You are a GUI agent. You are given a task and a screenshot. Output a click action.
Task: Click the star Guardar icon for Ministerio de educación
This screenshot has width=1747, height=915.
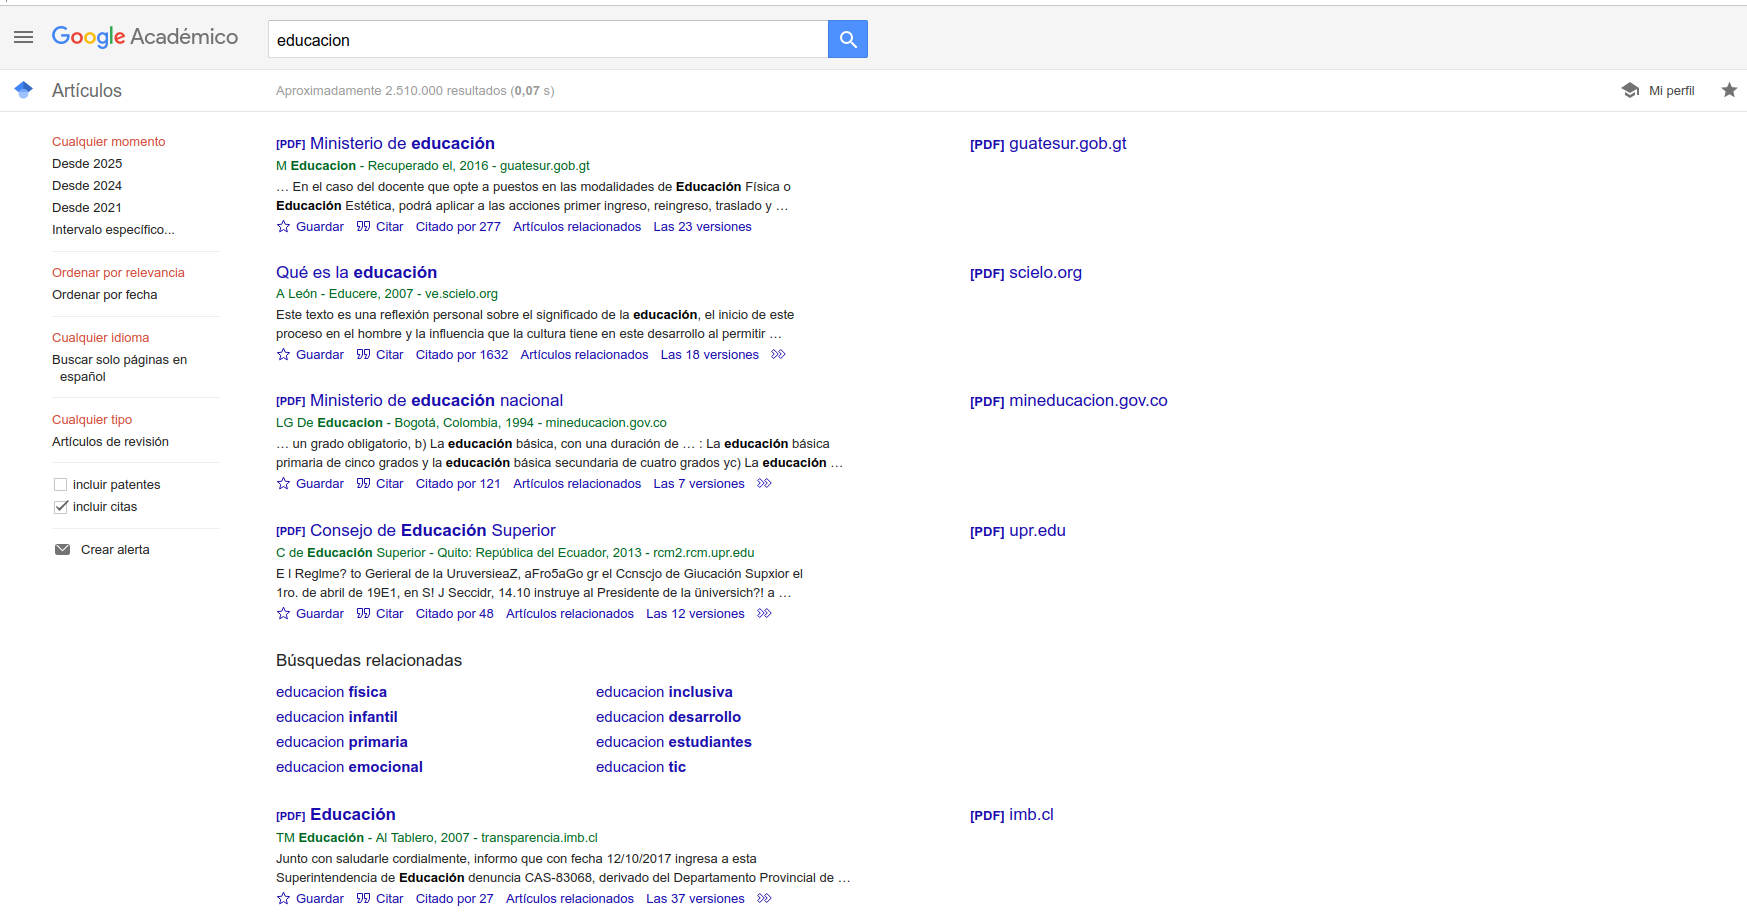tap(284, 227)
